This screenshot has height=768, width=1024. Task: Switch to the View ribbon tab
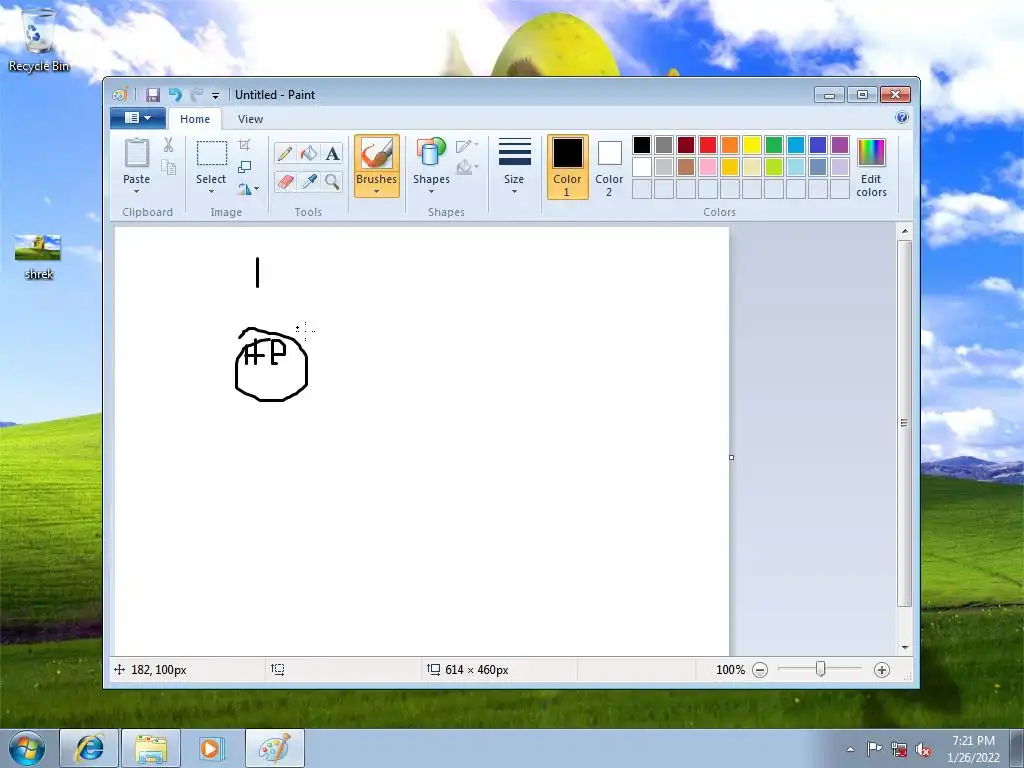point(250,119)
